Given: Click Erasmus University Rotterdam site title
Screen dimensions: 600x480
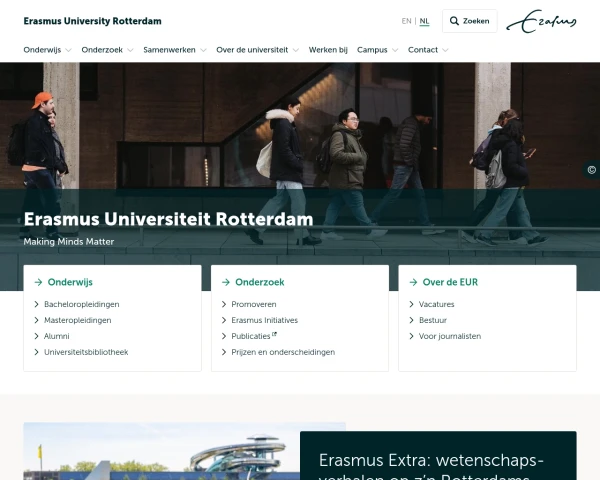Looking at the screenshot, I should click(93, 21).
